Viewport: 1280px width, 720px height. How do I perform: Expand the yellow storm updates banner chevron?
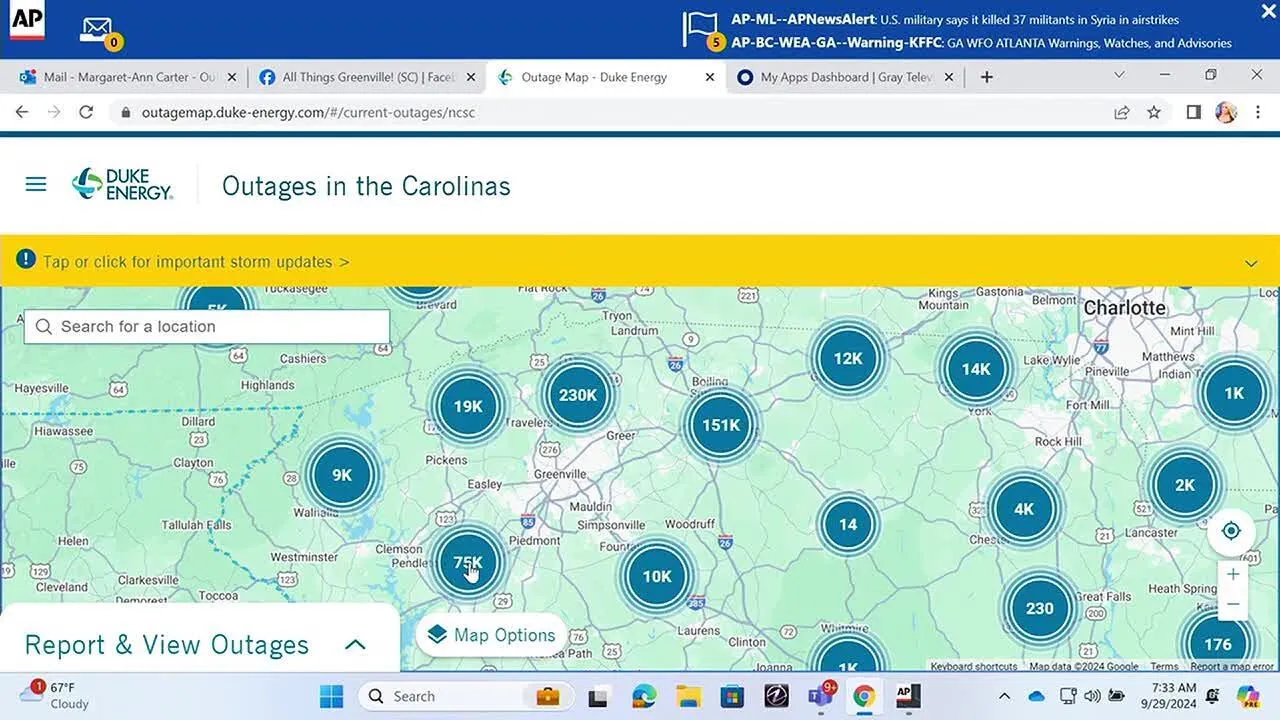click(1251, 263)
